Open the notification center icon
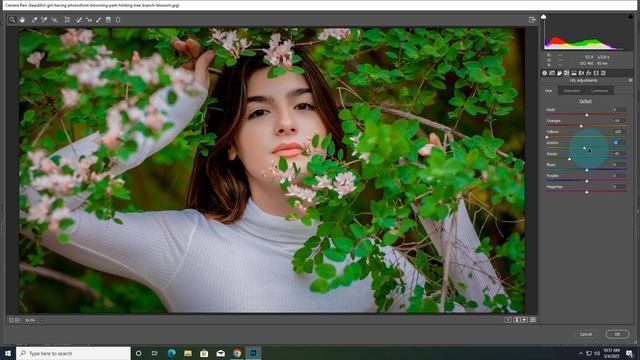Viewport: 640px width, 360px height. click(x=629, y=353)
